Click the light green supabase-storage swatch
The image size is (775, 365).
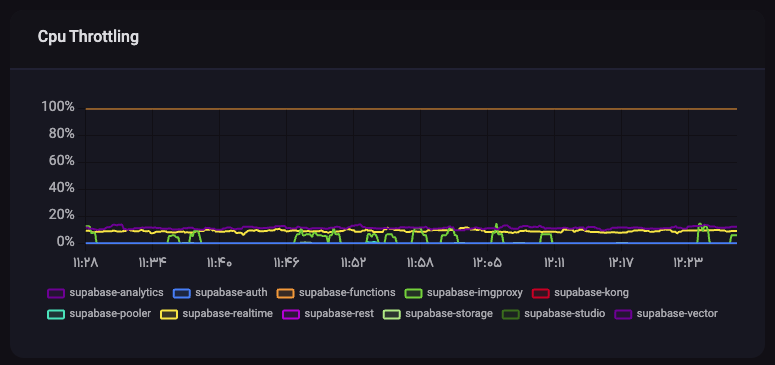tap(392, 314)
